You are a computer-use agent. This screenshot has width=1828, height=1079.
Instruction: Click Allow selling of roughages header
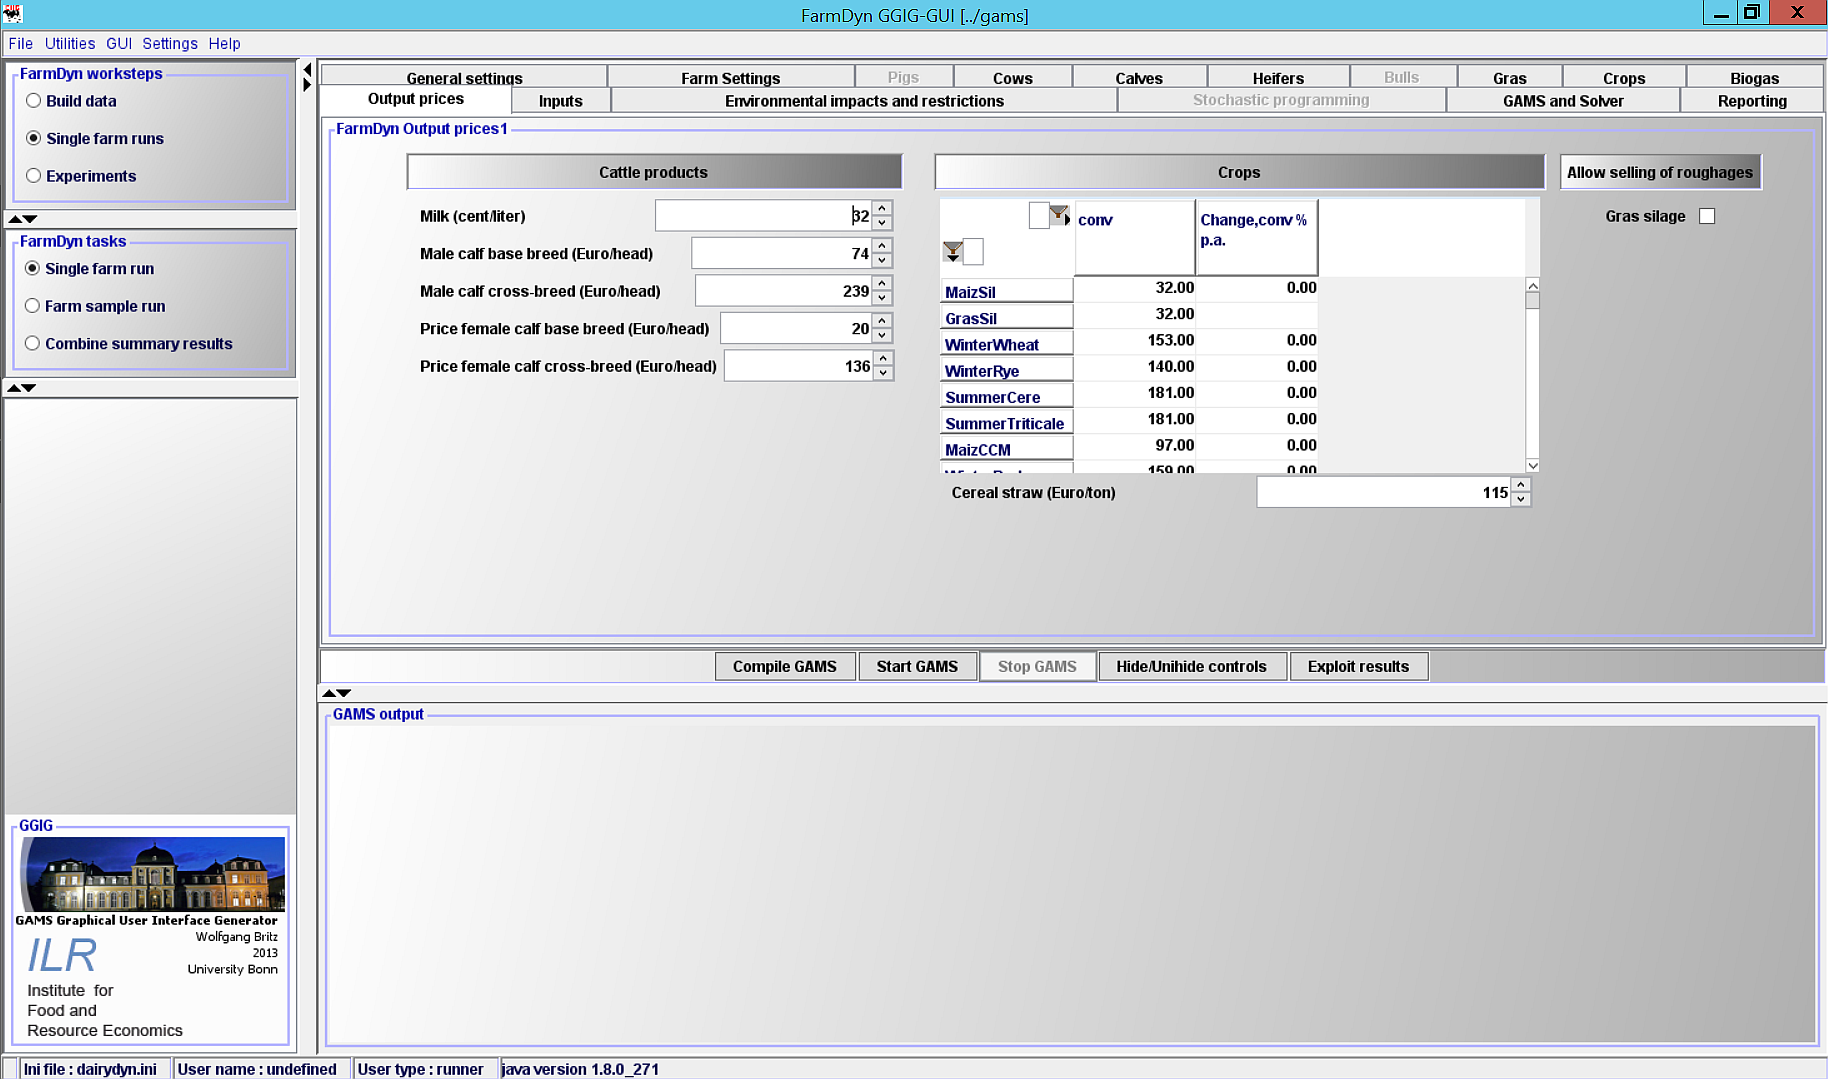click(1660, 172)
